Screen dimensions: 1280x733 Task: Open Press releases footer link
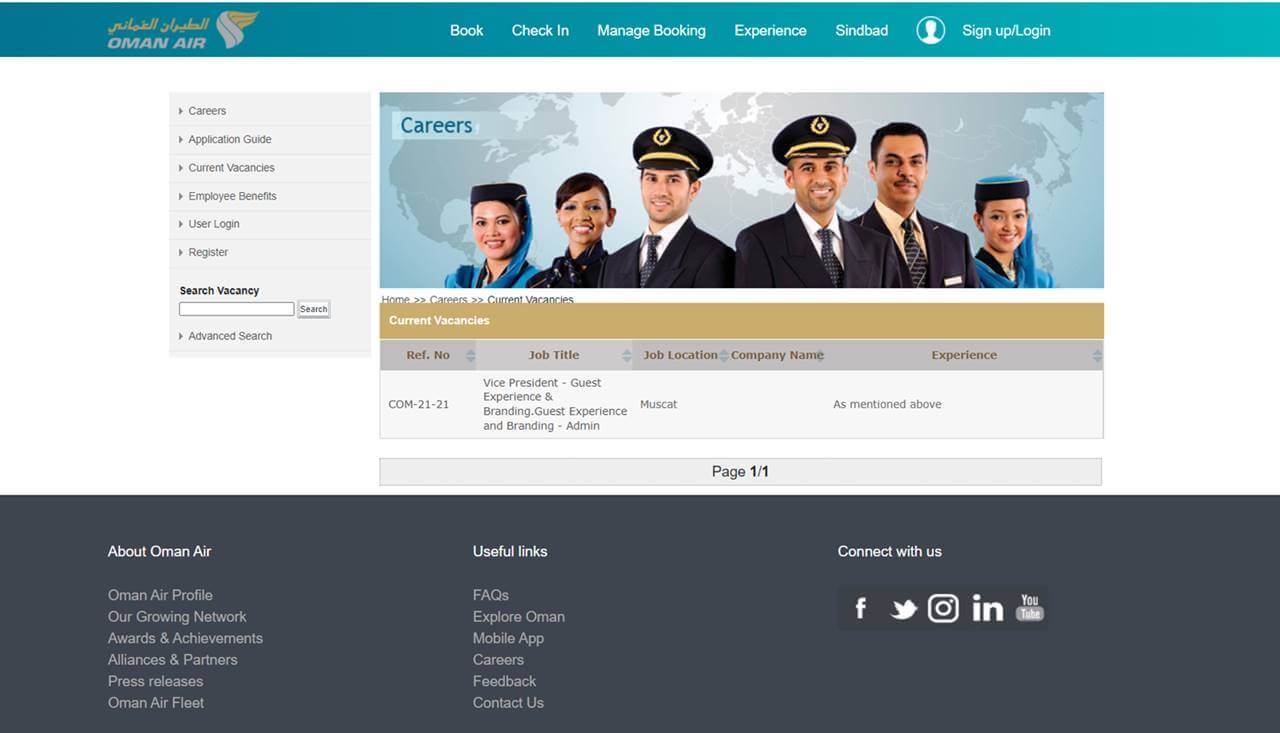[155, 681]
